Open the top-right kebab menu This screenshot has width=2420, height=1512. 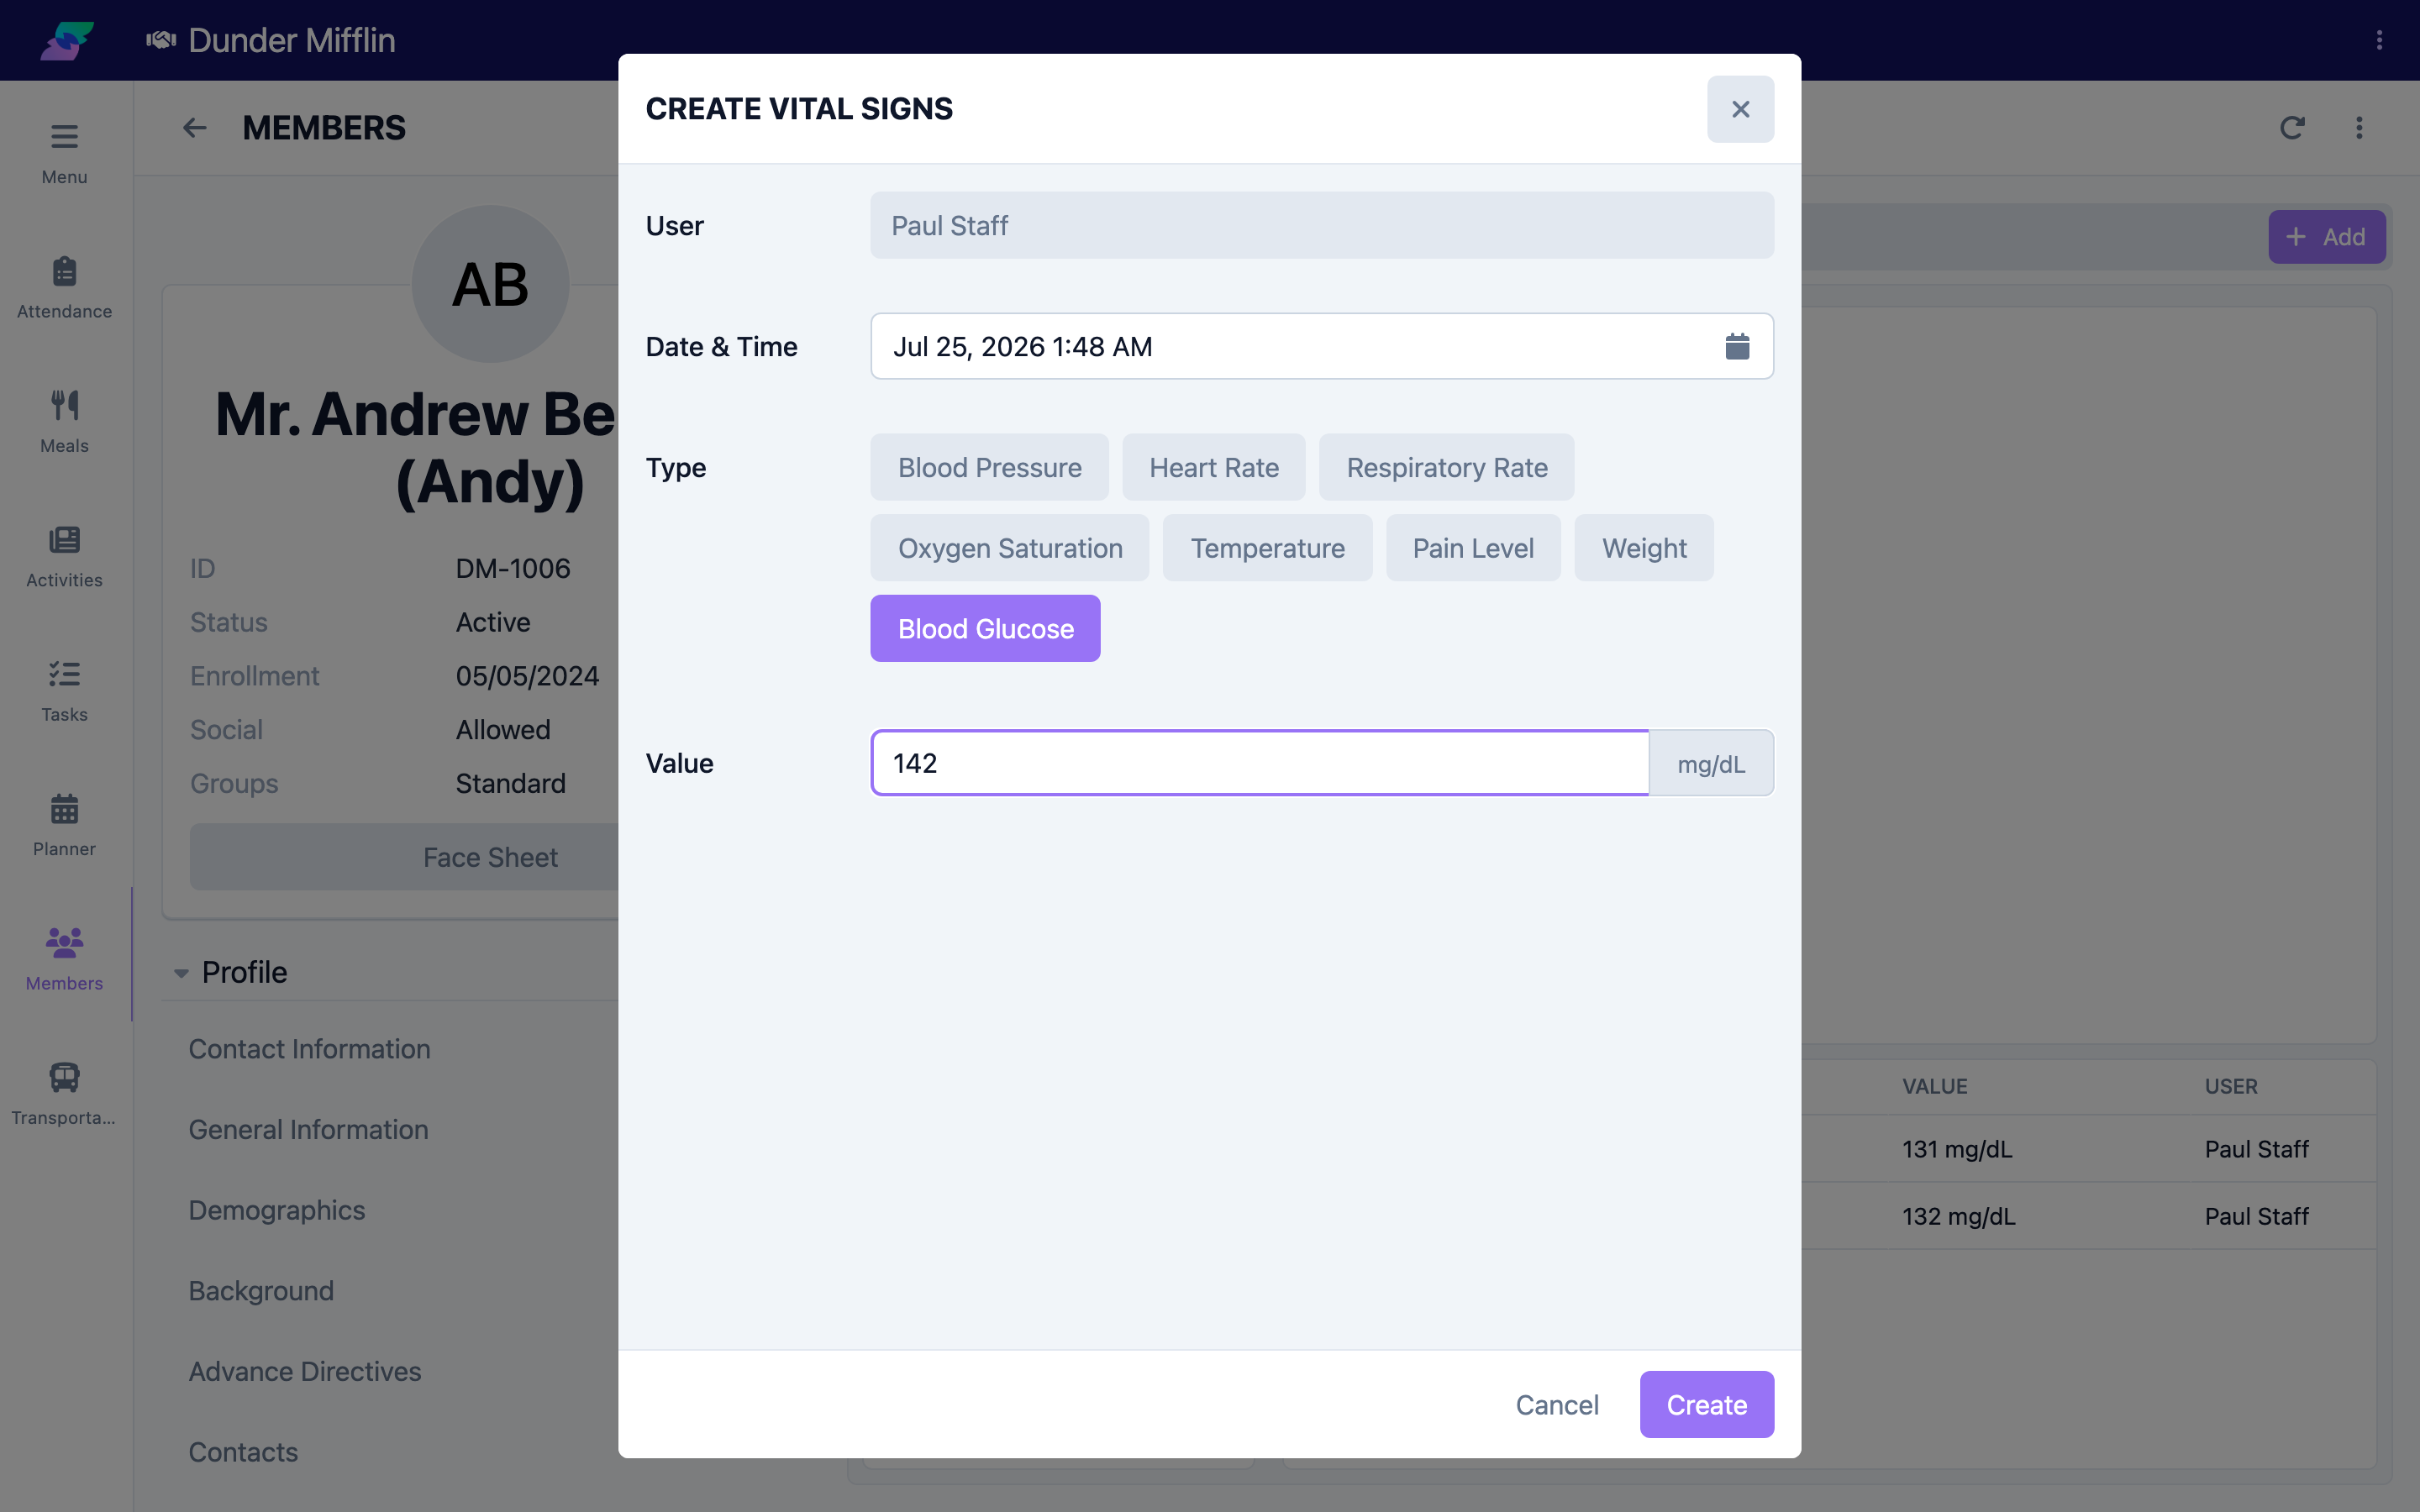point(2379,40)
